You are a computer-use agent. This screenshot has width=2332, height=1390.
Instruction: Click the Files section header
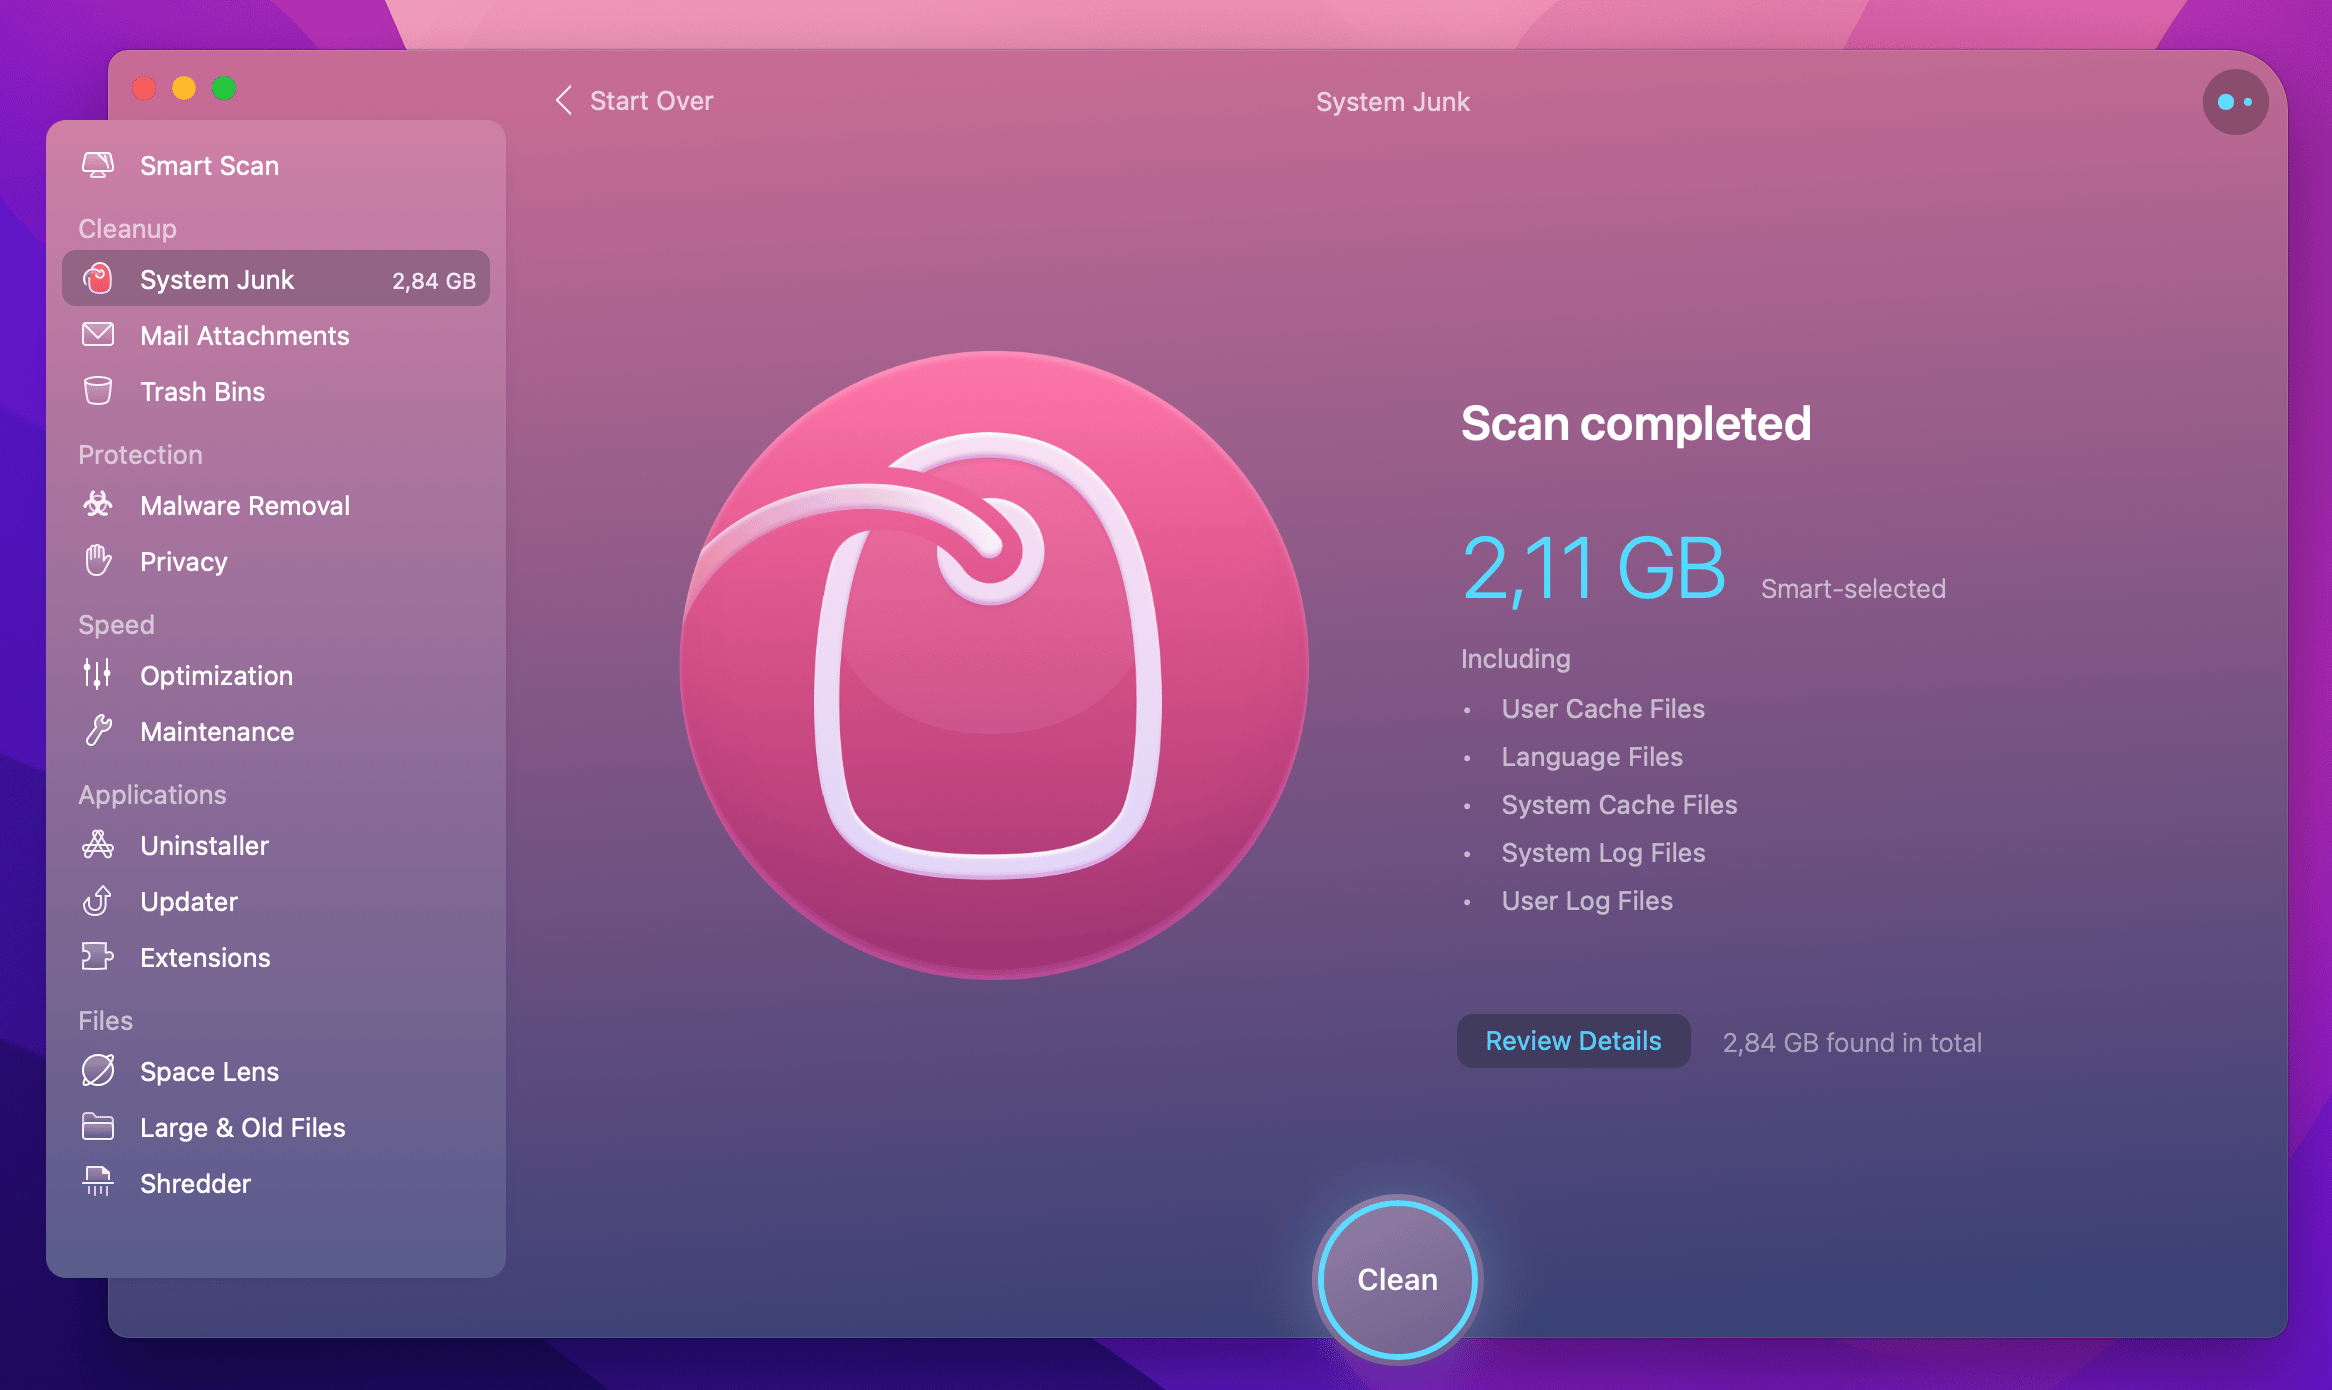click(x=105, y=1020)
